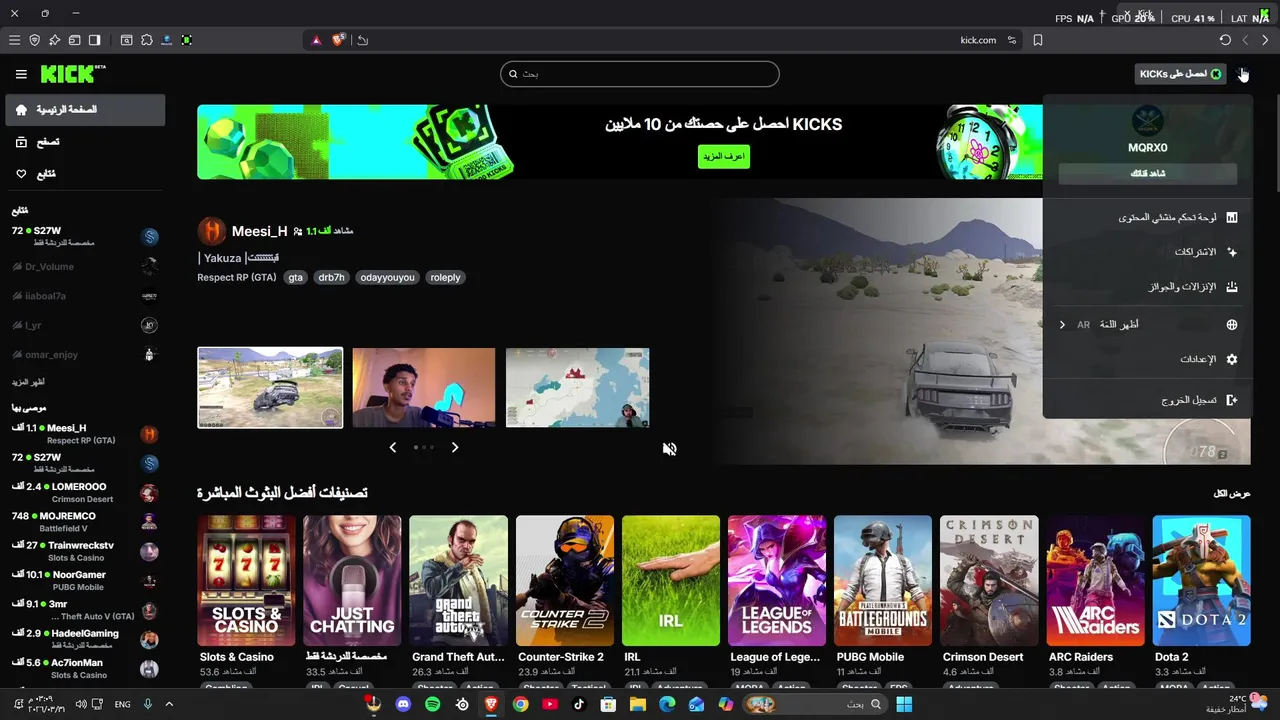This screenshot has width=1280, height=720.
Task: Unmute the featured stream player
Action: click(x=670, y=449)
